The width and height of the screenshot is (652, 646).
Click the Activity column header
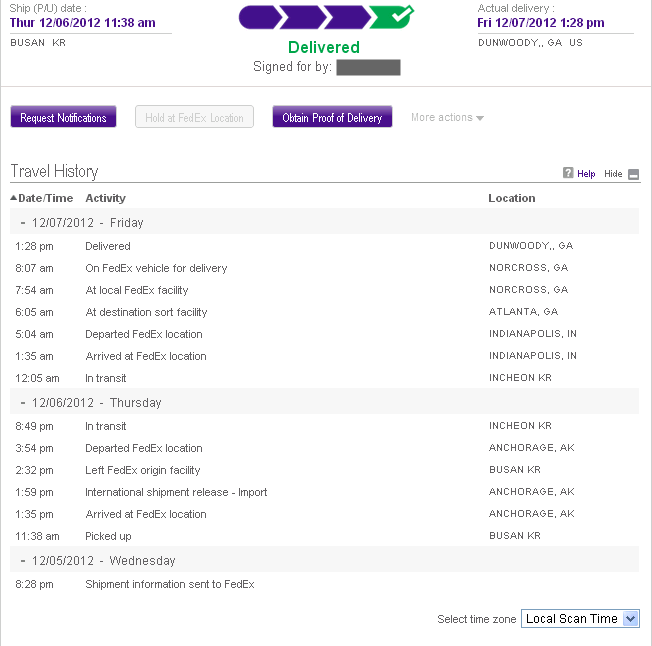pyautogui.click(x=106, y=198)
